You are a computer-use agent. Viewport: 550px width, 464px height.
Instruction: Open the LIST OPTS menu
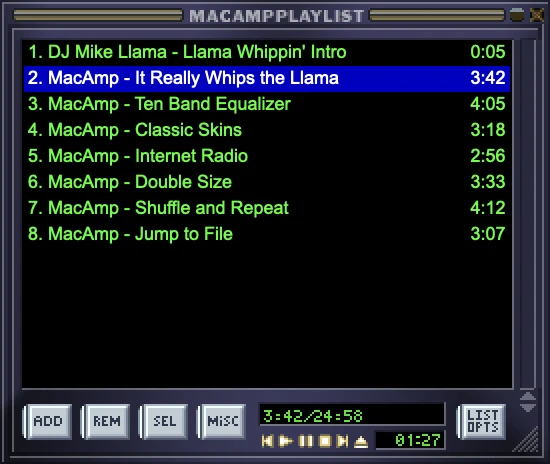482,421
